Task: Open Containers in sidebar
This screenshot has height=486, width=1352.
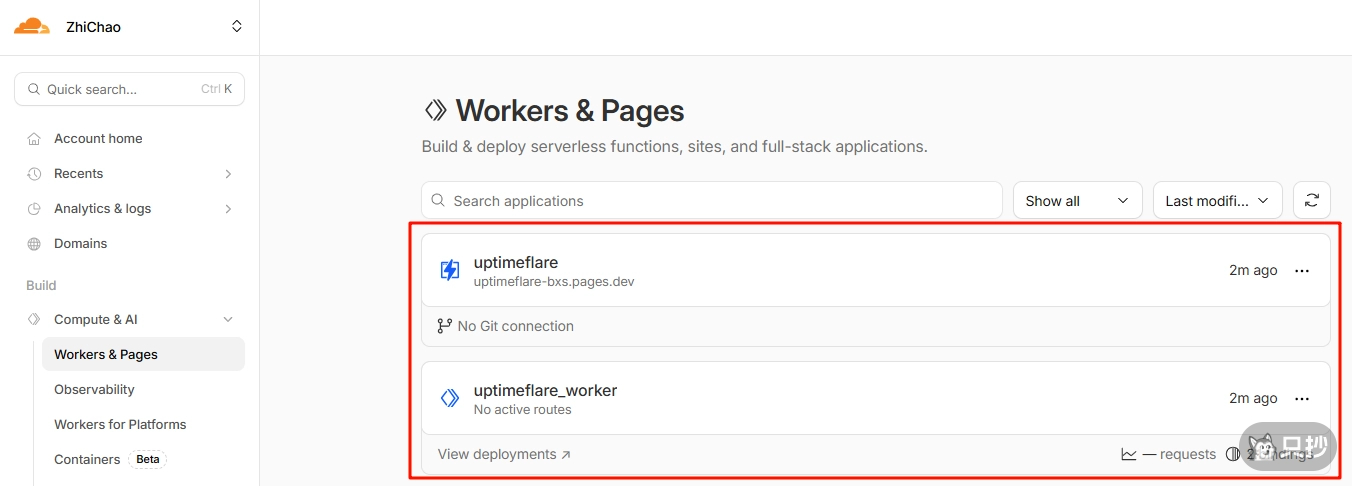Action: click(x=87, y=460)
